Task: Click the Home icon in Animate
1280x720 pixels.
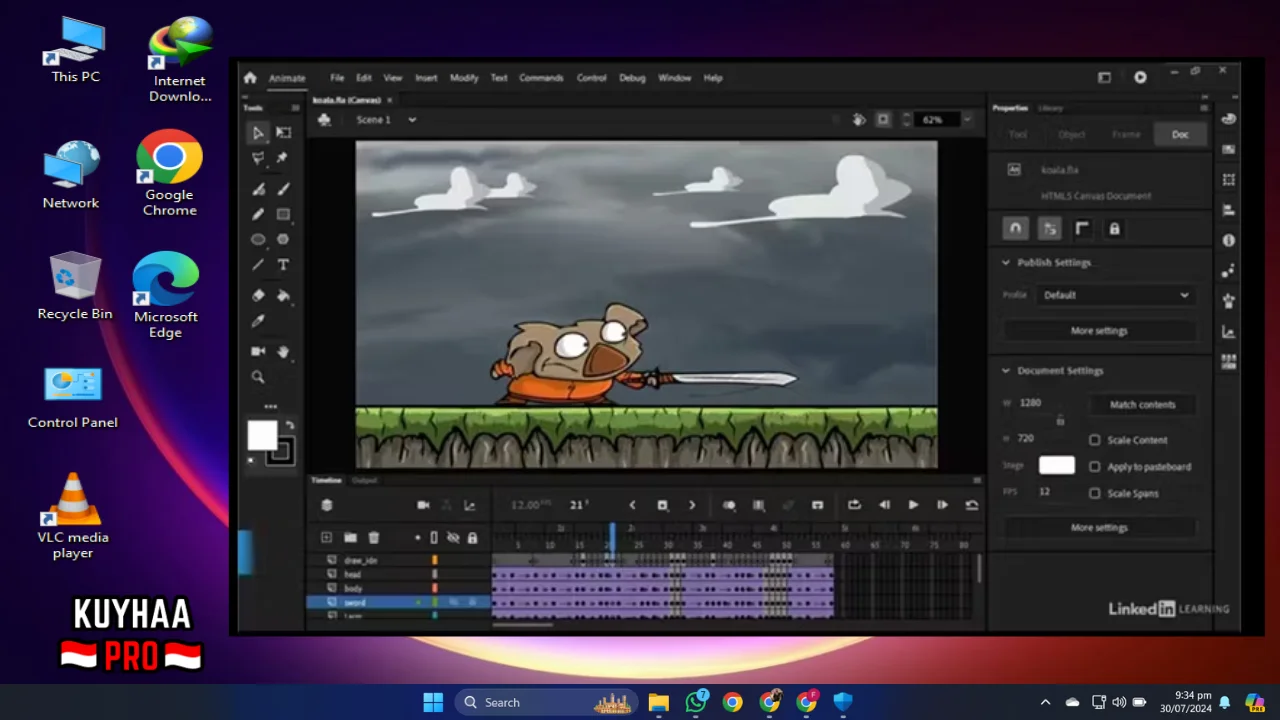Action: [x=250, y=77]
